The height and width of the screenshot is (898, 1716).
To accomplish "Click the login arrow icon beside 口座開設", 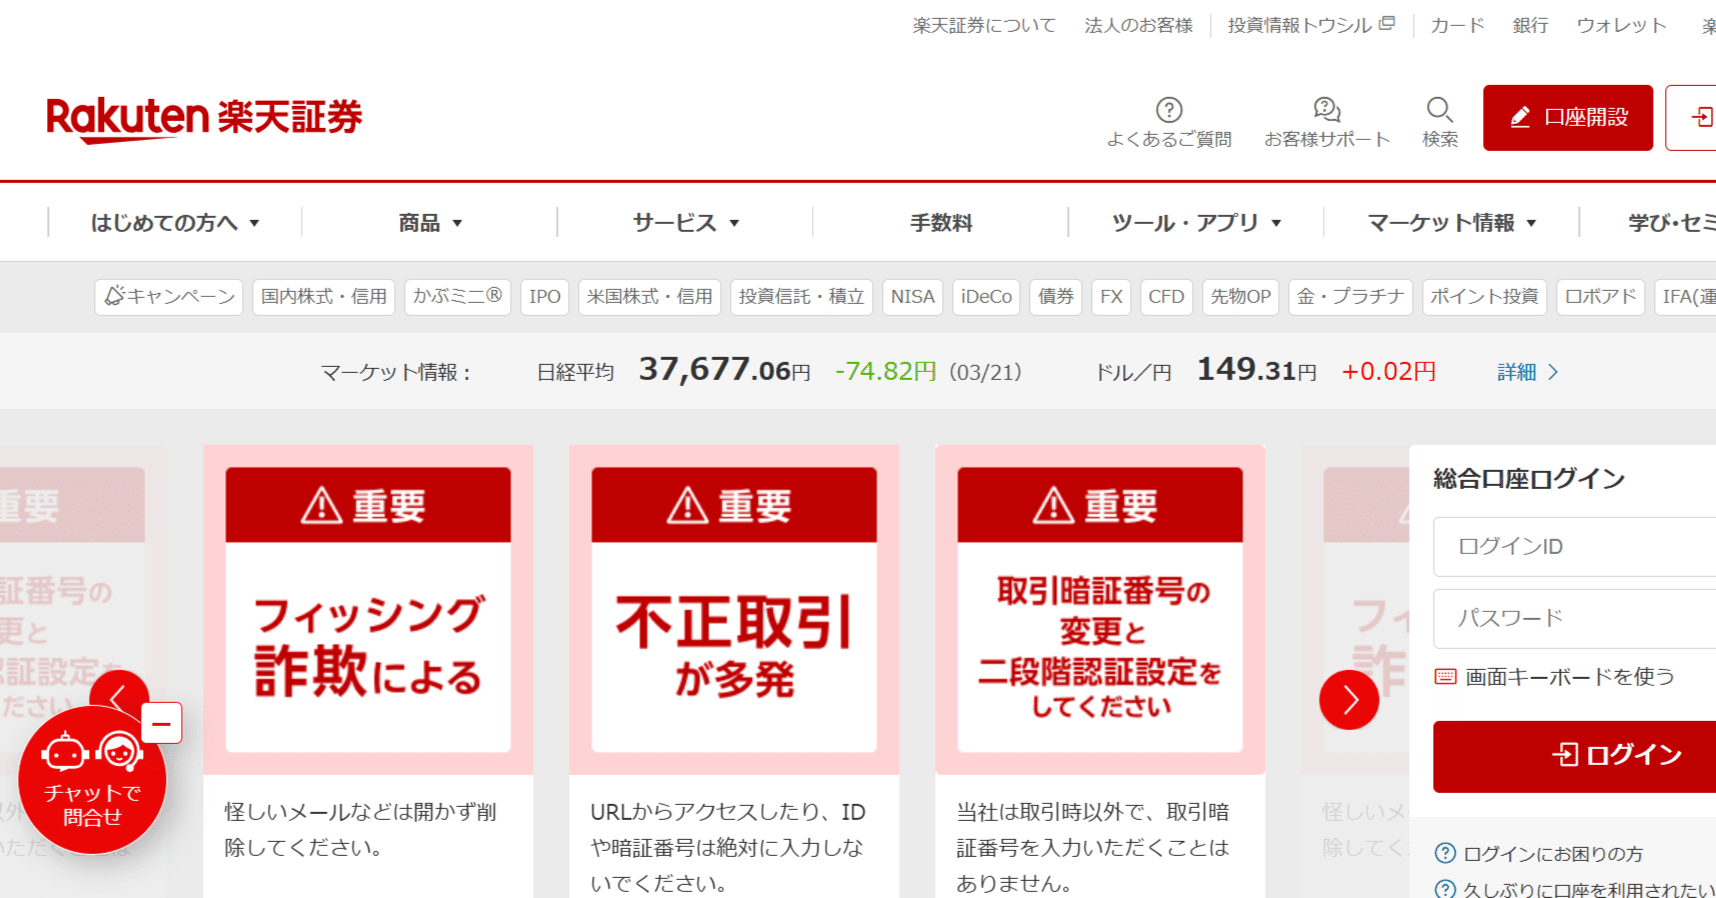I will click(x=1700, y=118).
